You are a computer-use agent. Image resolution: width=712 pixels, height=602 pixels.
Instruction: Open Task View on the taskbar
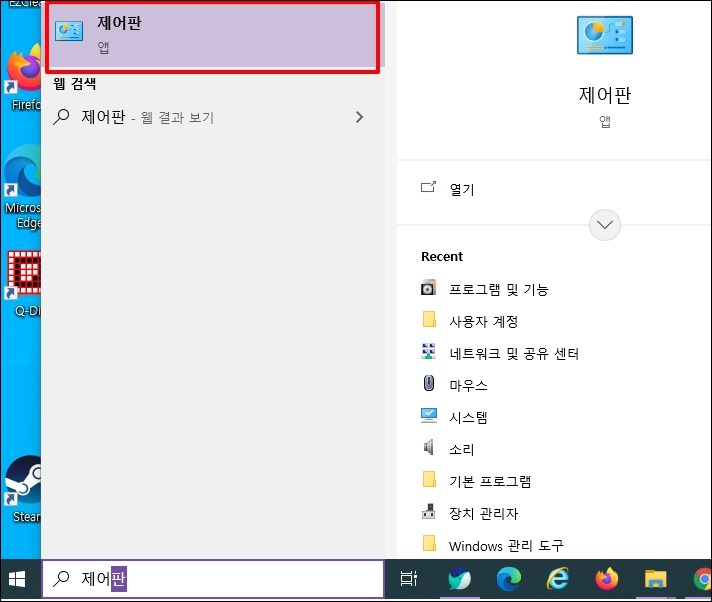[x=408, y=578]
